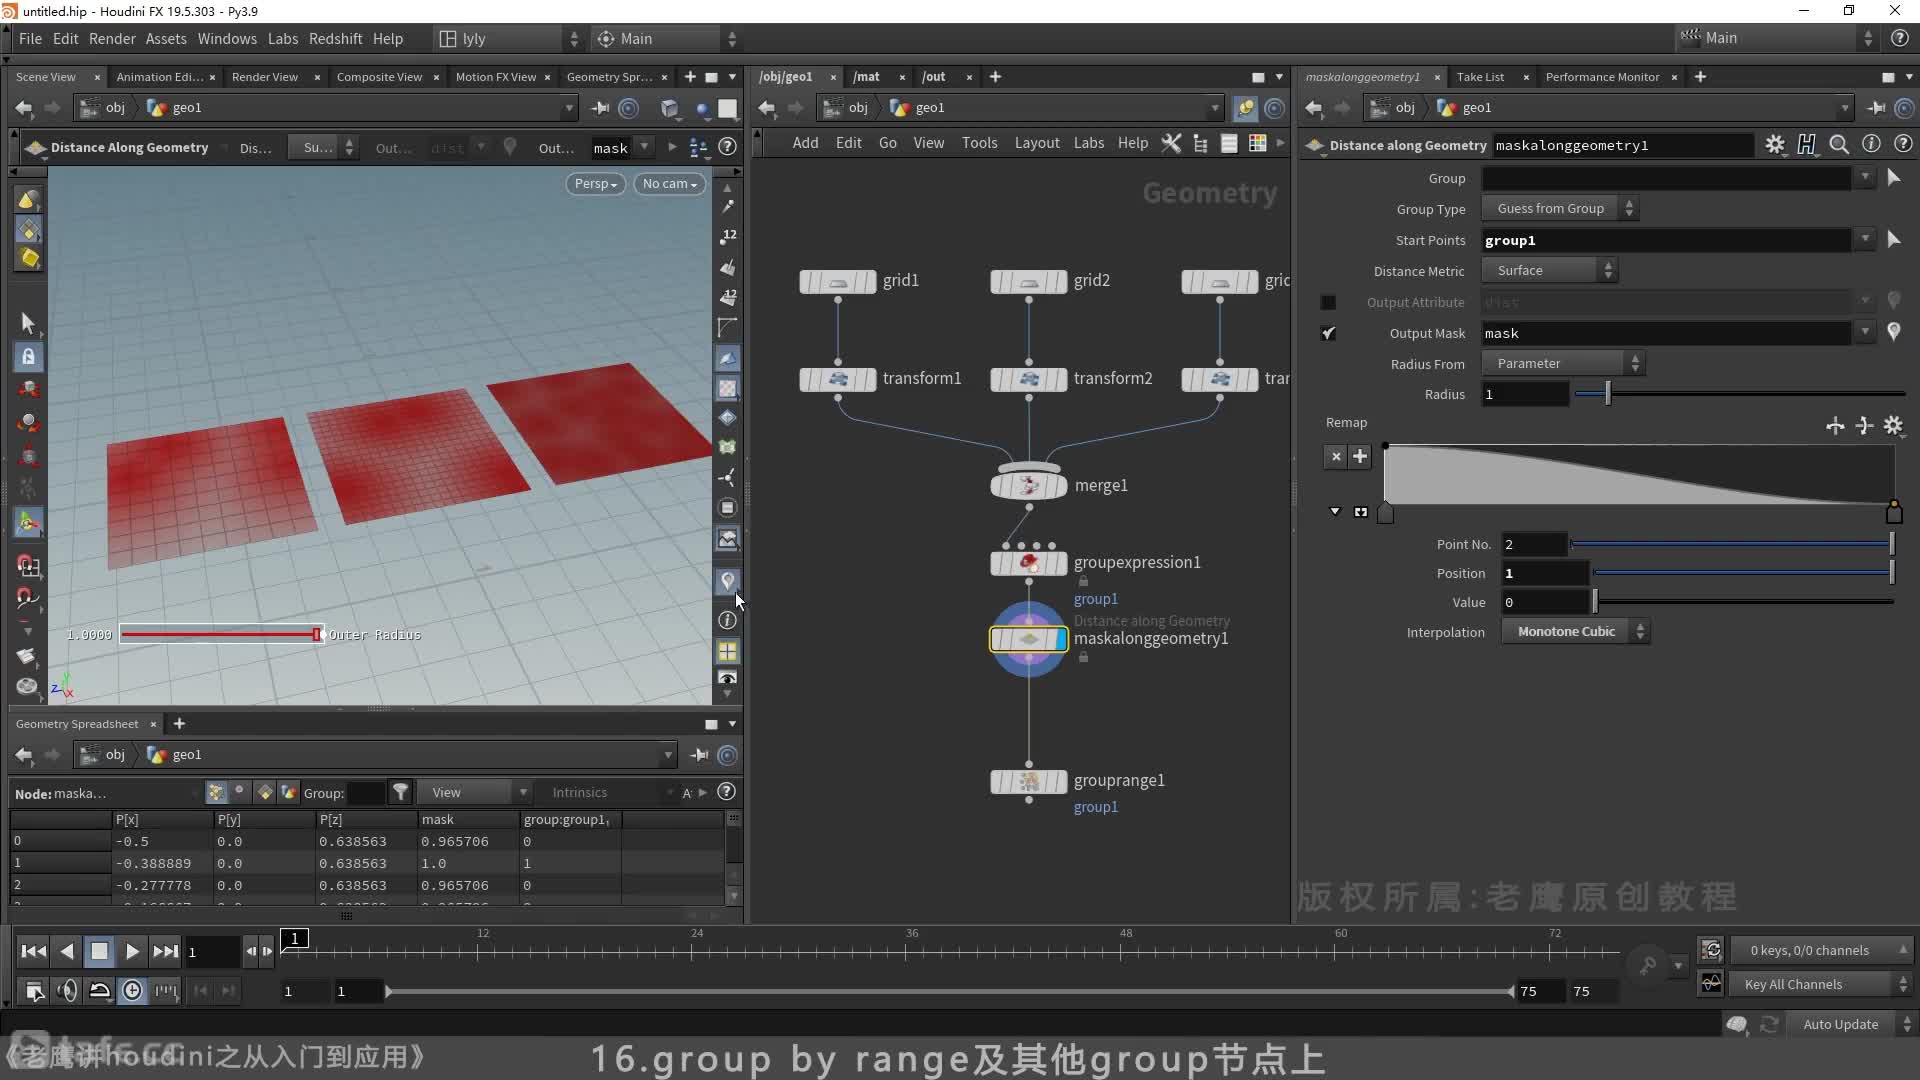Click Play forward button
Image resolution: width=1920 pixels, height=1080 pixels.
[x=132, y=952]
